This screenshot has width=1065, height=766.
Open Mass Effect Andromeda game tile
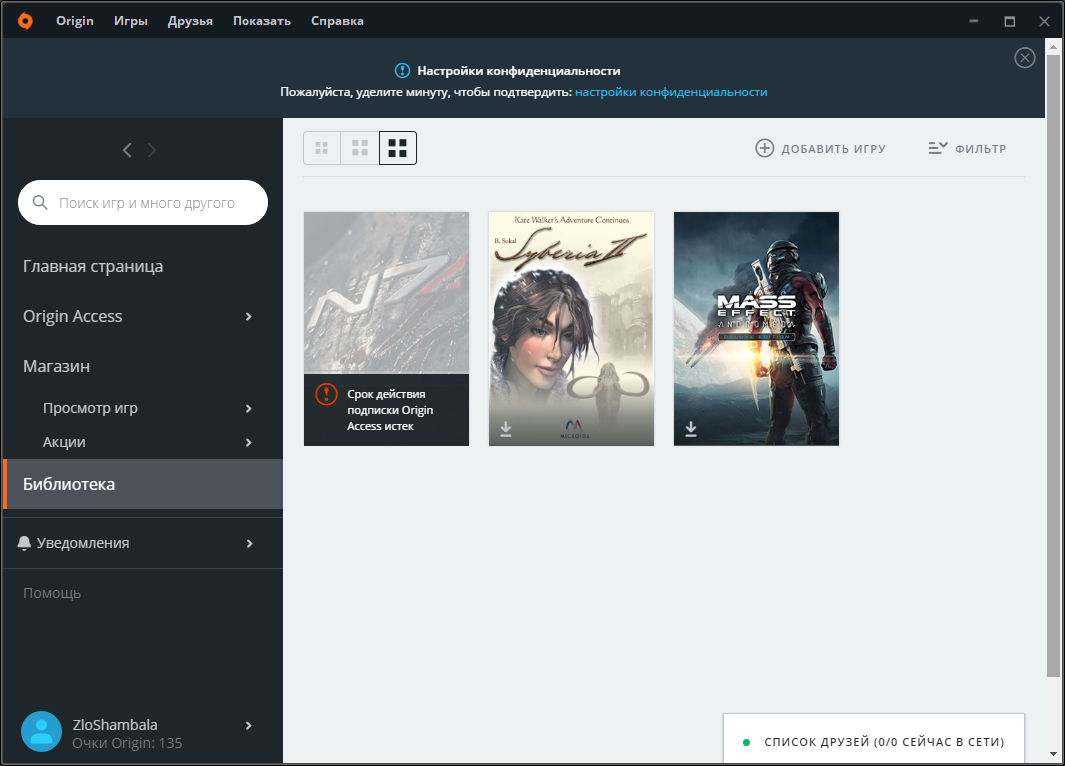(756, 329)
